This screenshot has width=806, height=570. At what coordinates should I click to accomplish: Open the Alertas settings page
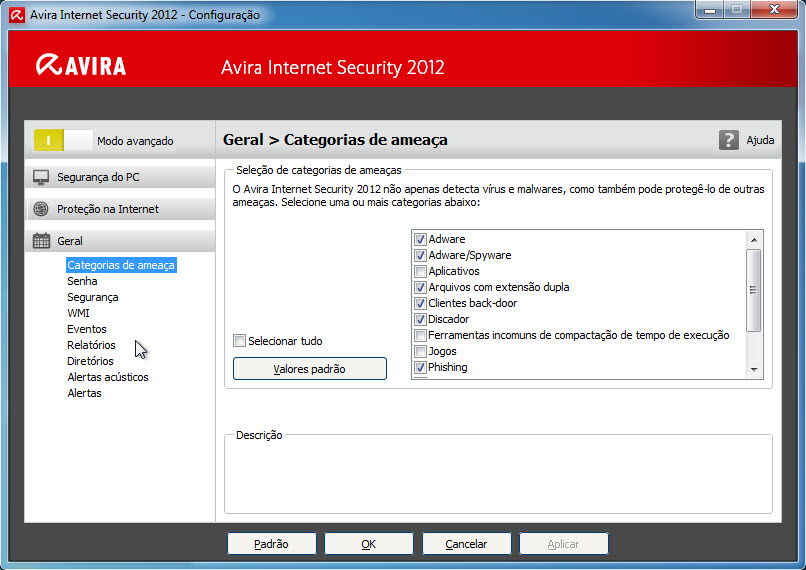pos(84,393)
